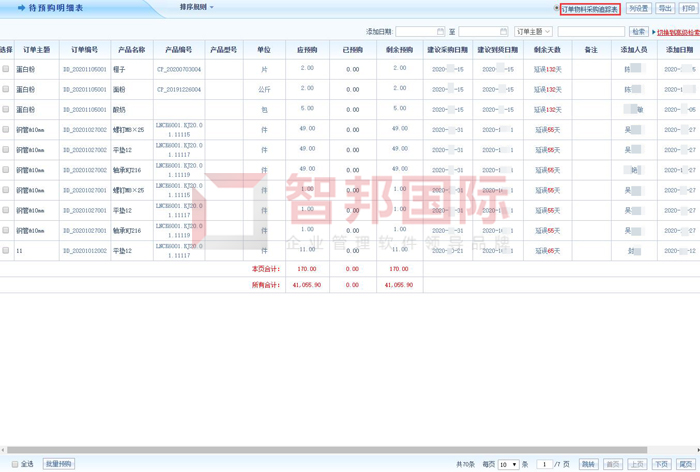The height and width of the screenshot is (472, 700).
Task: Export the list with 导出 button
Action: 666,9
